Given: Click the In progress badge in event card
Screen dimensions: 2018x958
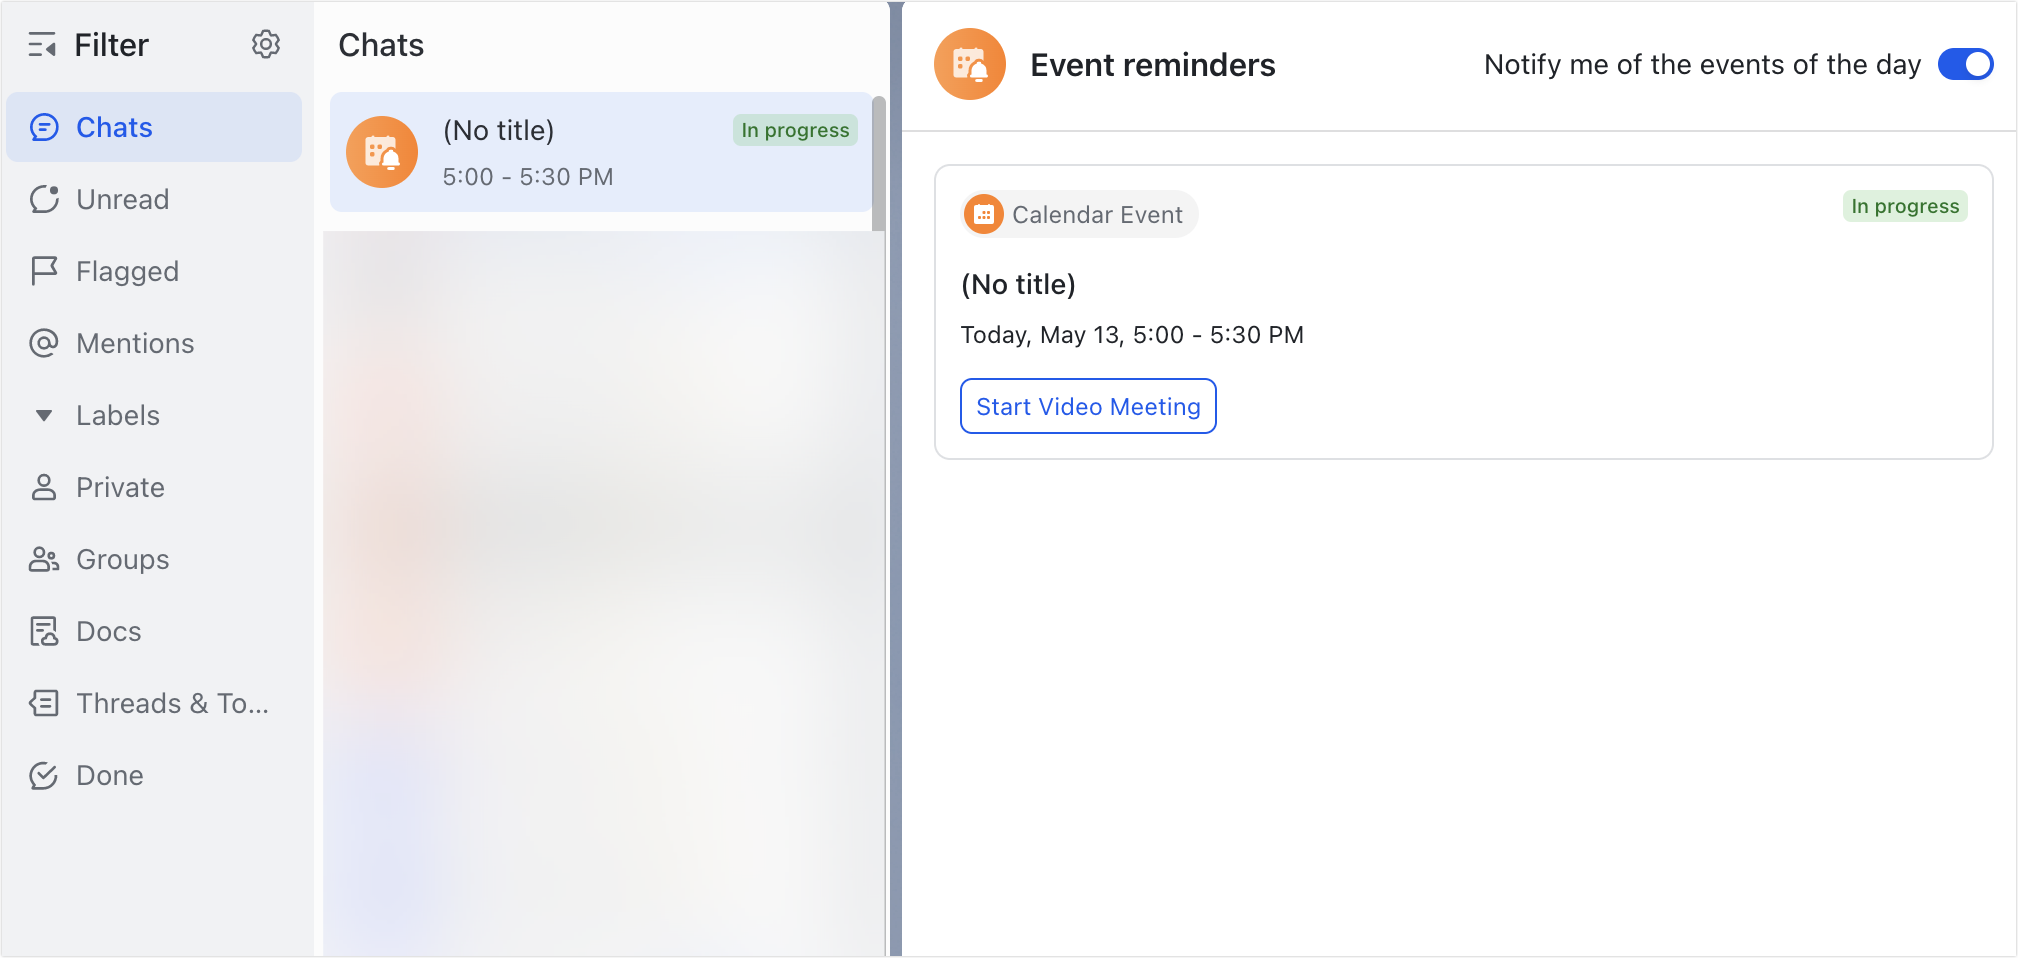Looking at the screenshot, I should click(1904, 206).
